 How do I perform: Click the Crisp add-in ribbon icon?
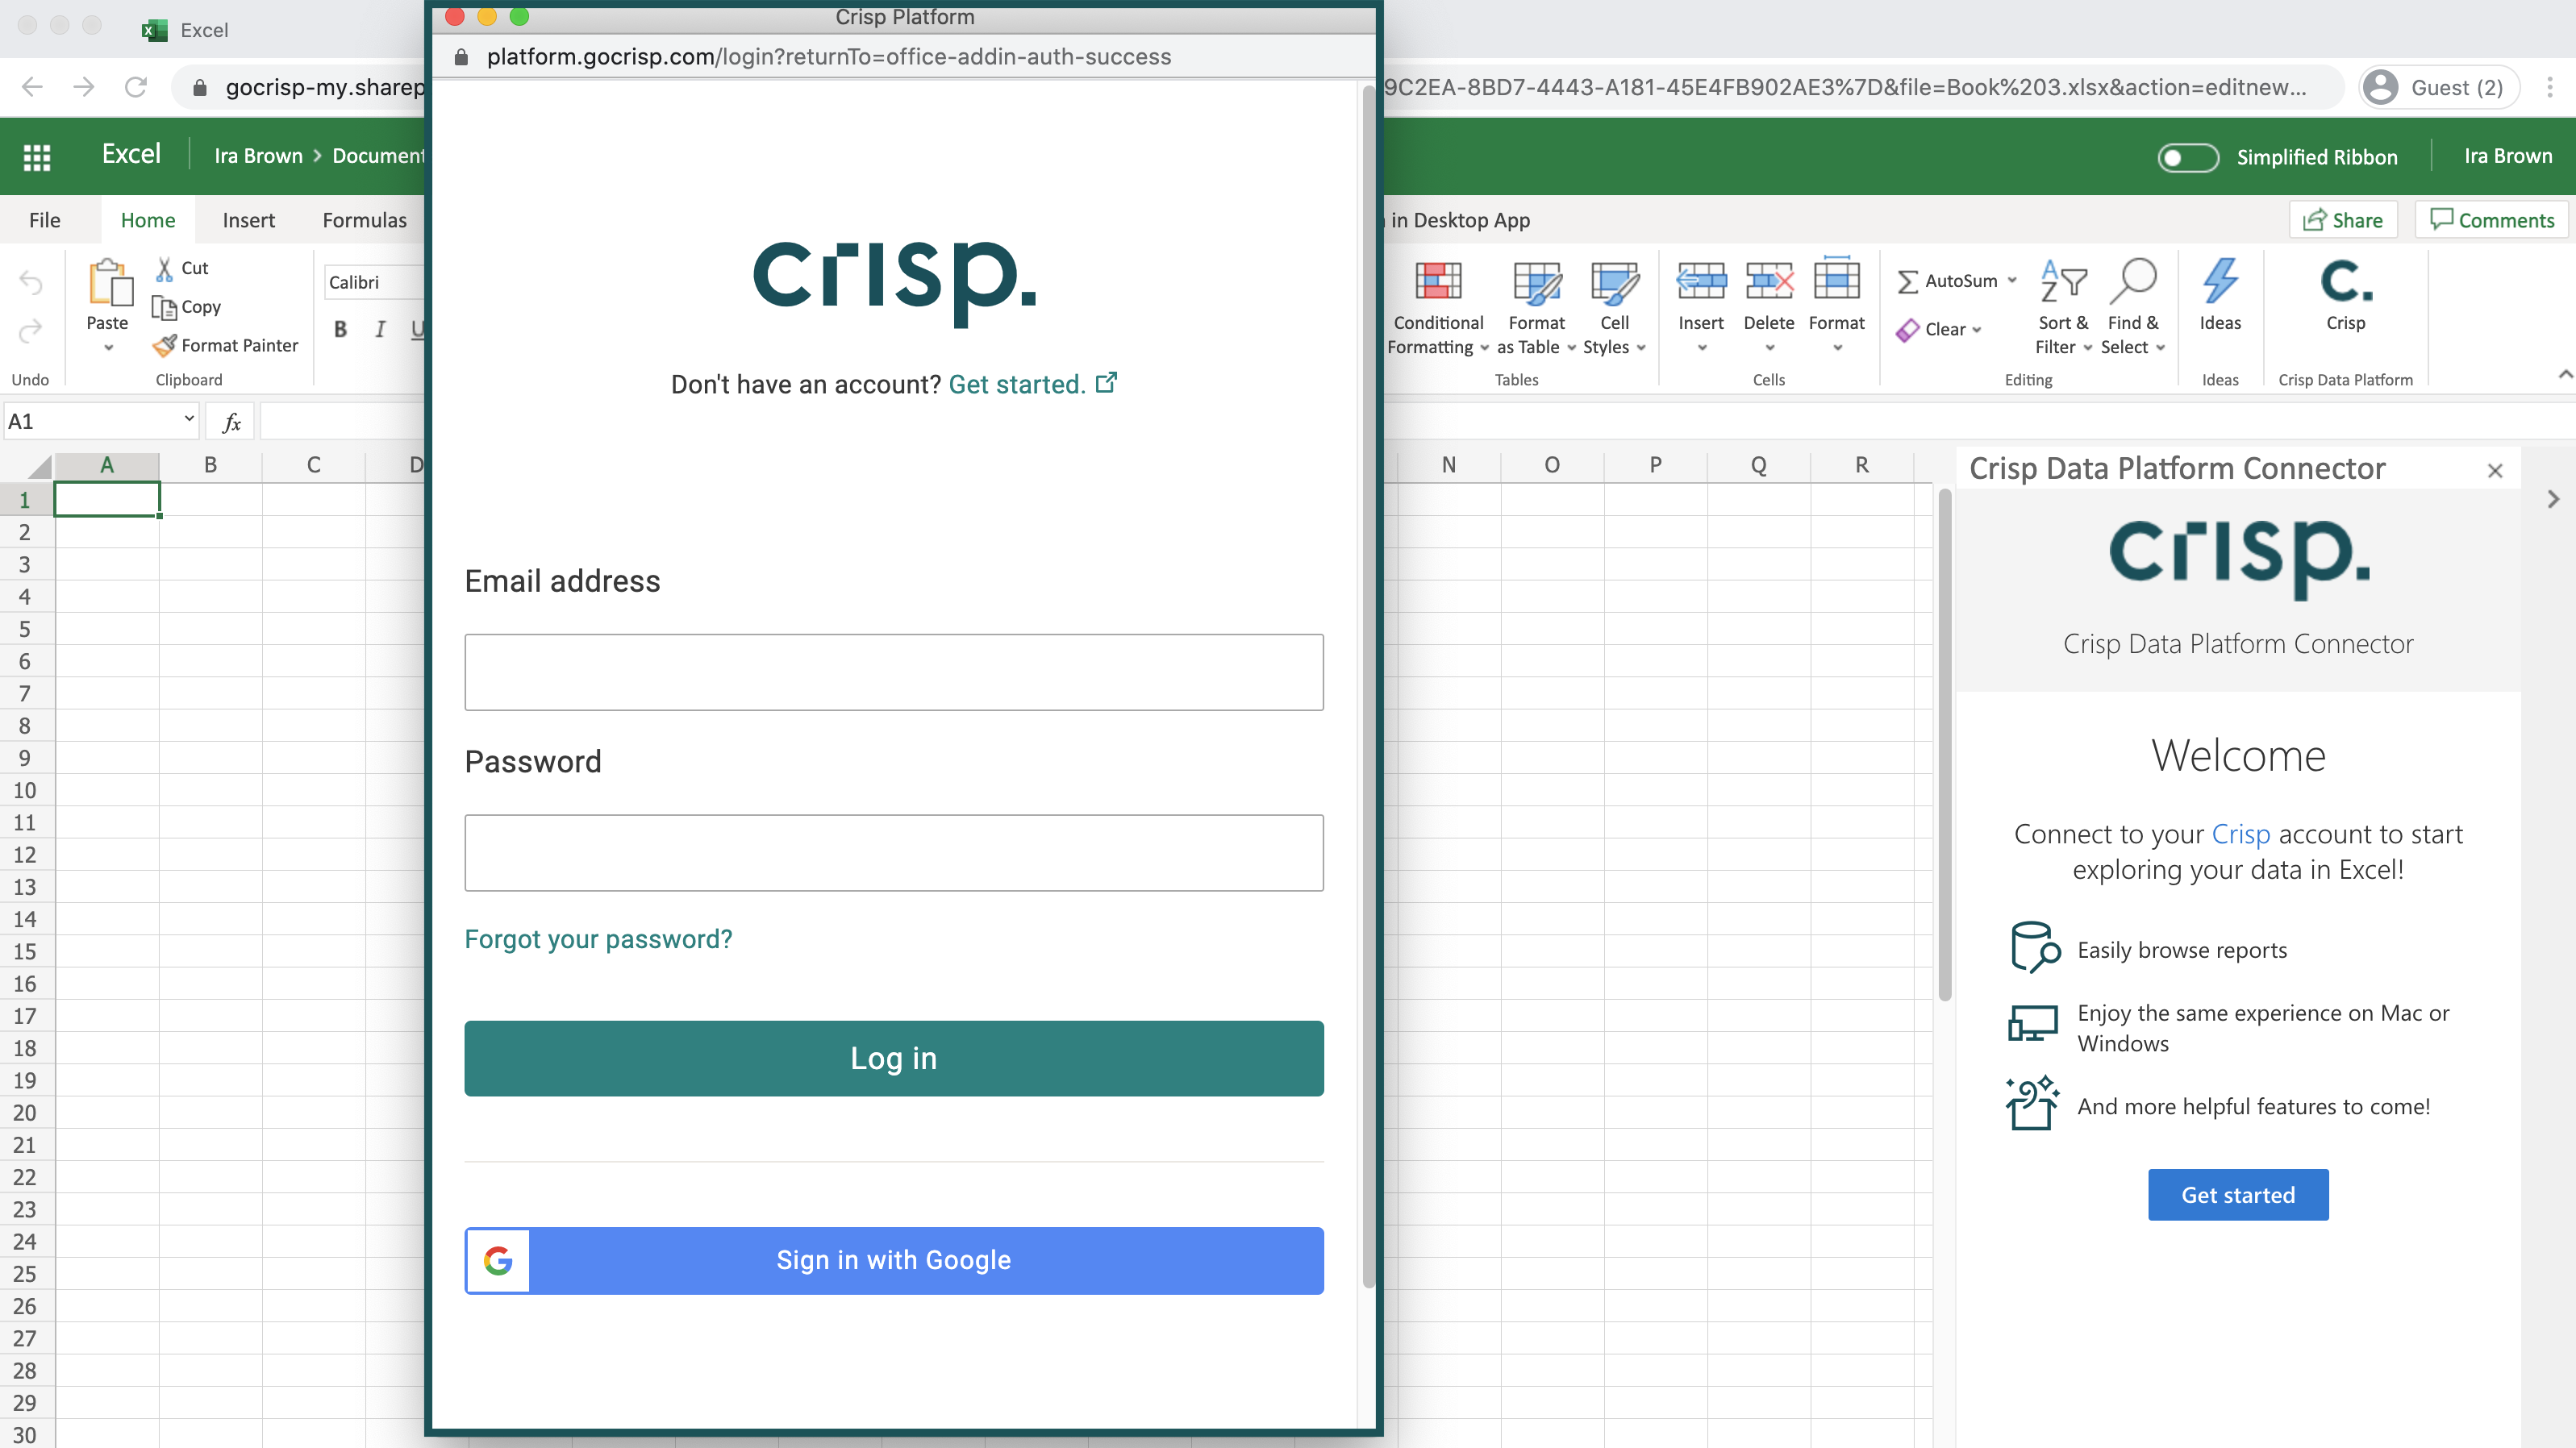click(2345, 283)
